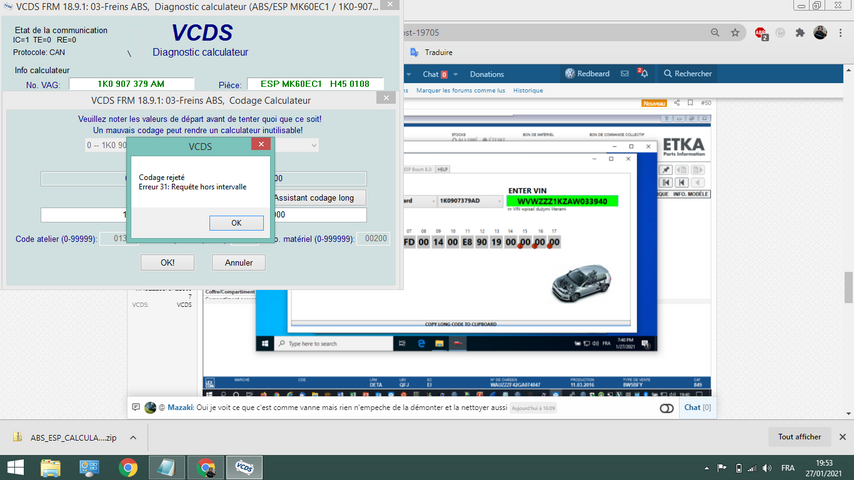Open the first Chrome icon in the taskbar
This screenshot has height=480, width=854.
click(x=128, y=467)
